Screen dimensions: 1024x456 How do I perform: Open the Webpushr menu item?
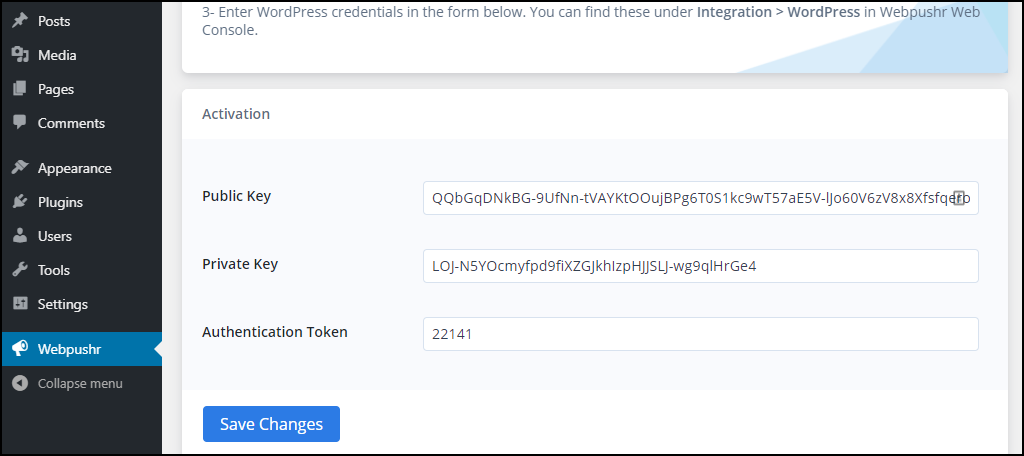pyautogui.click(x=69, y=349)
